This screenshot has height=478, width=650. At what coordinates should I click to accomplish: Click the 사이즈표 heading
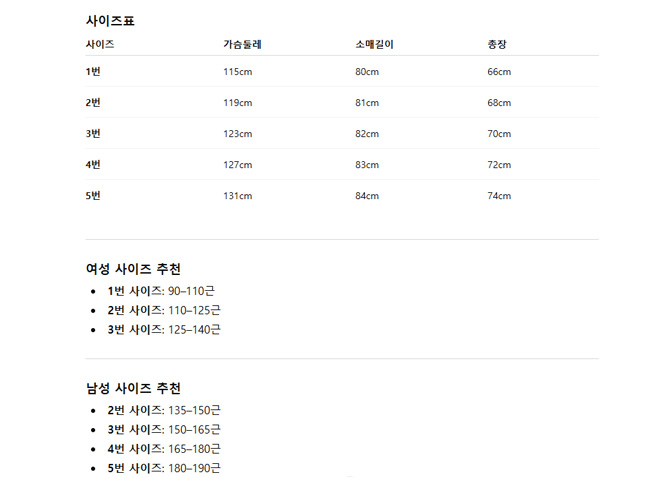(111, 20)
